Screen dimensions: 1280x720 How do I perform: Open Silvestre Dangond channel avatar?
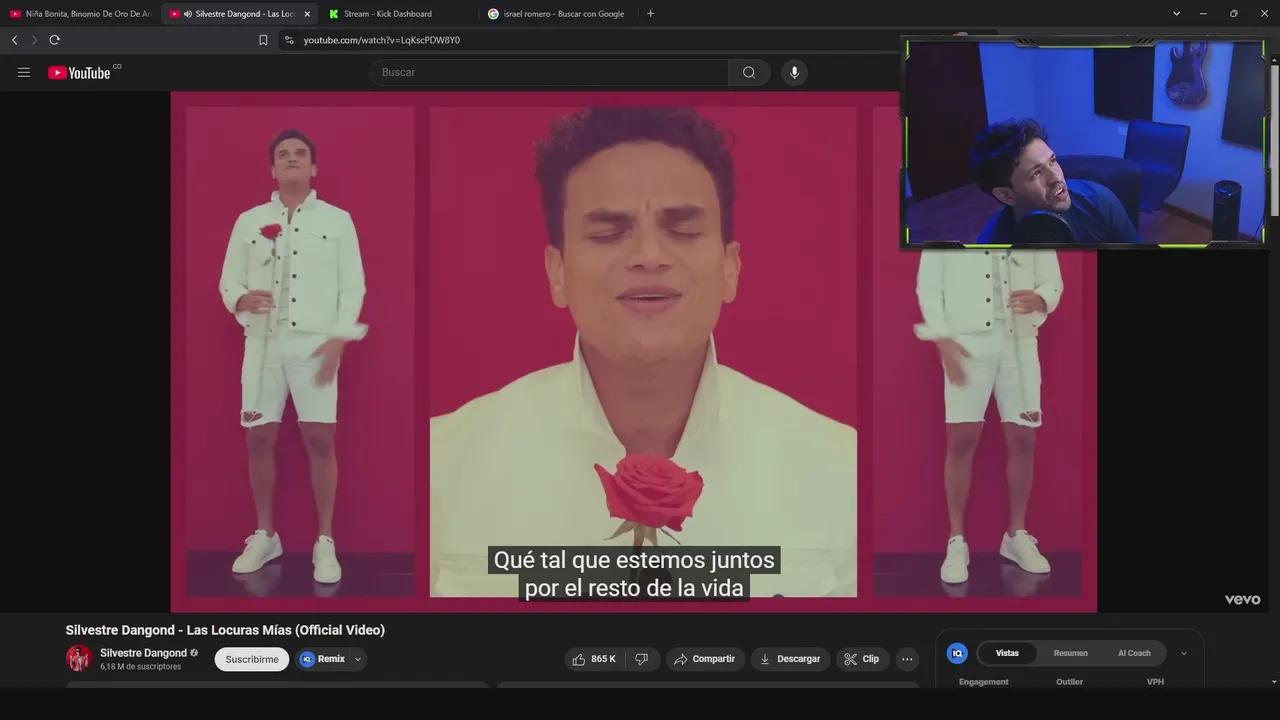[x=79, y=658]
